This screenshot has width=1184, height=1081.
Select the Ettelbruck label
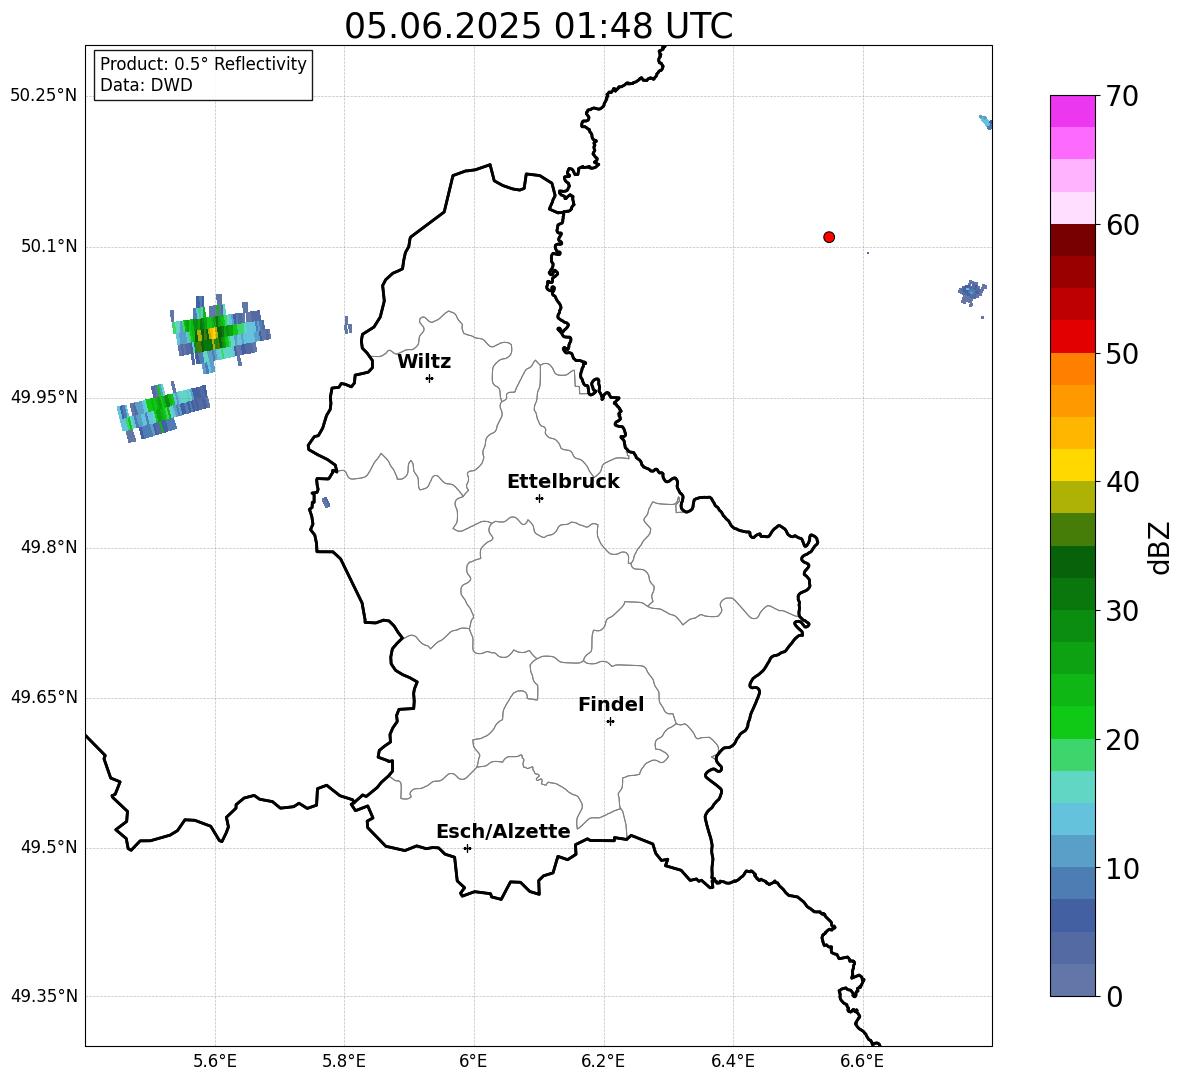[563, 482]
